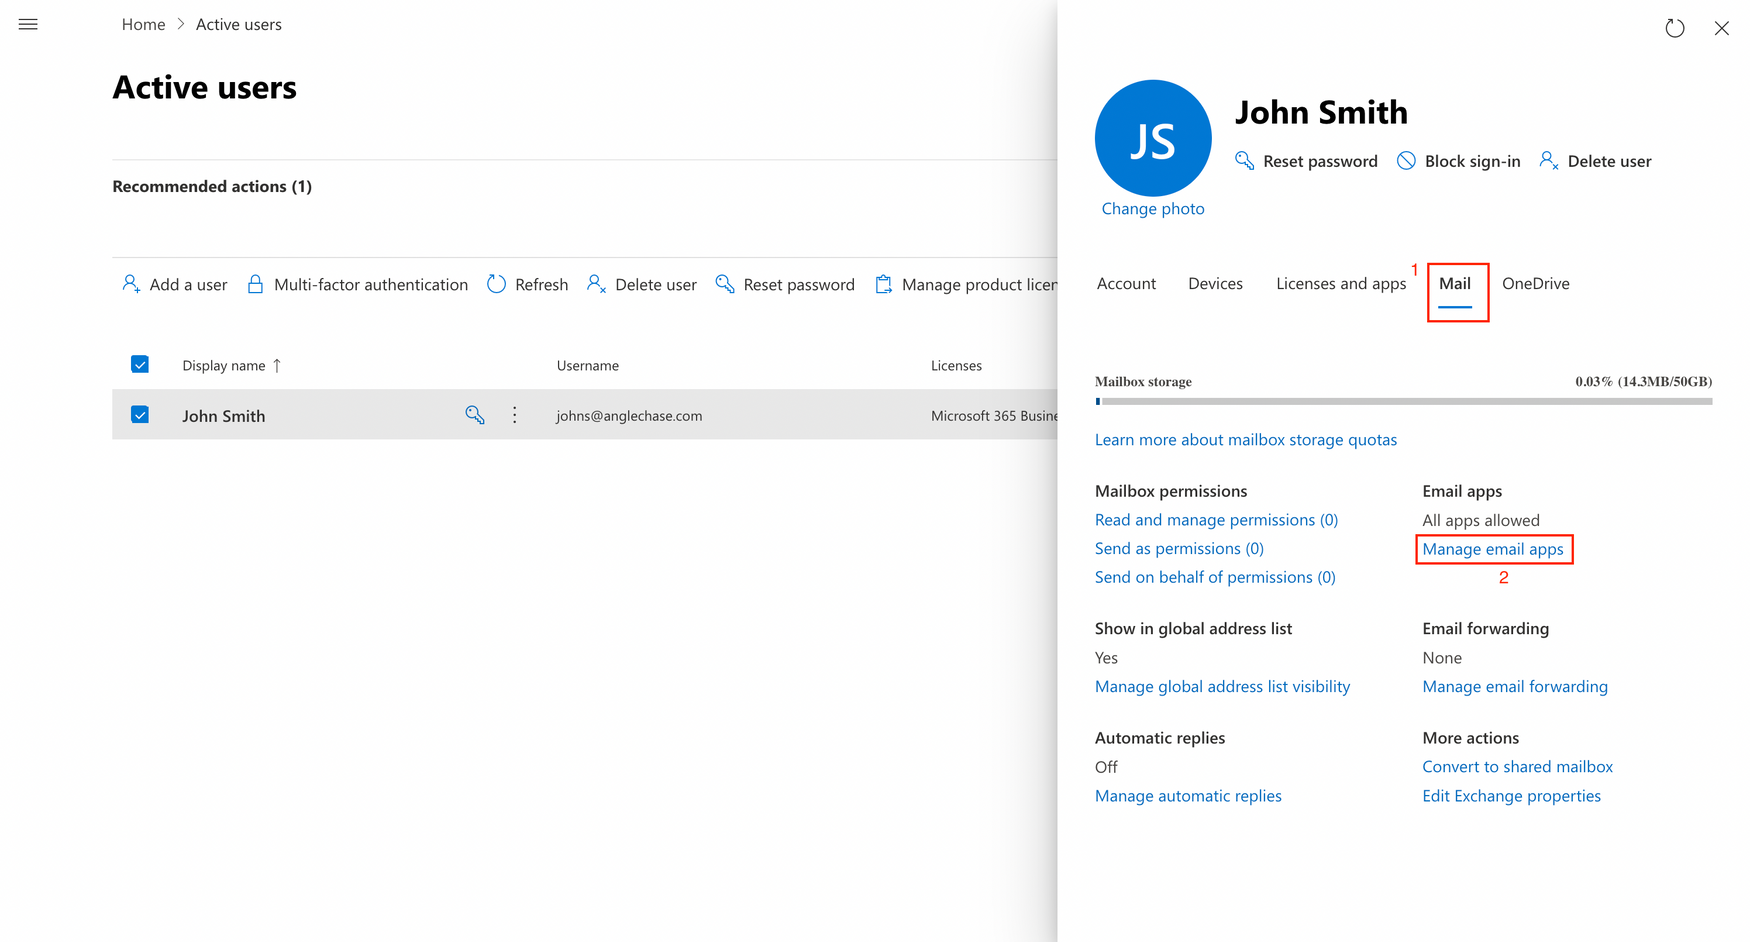Click Add a user label in the toolbar
1750x942 pixels.
point(188,284)
